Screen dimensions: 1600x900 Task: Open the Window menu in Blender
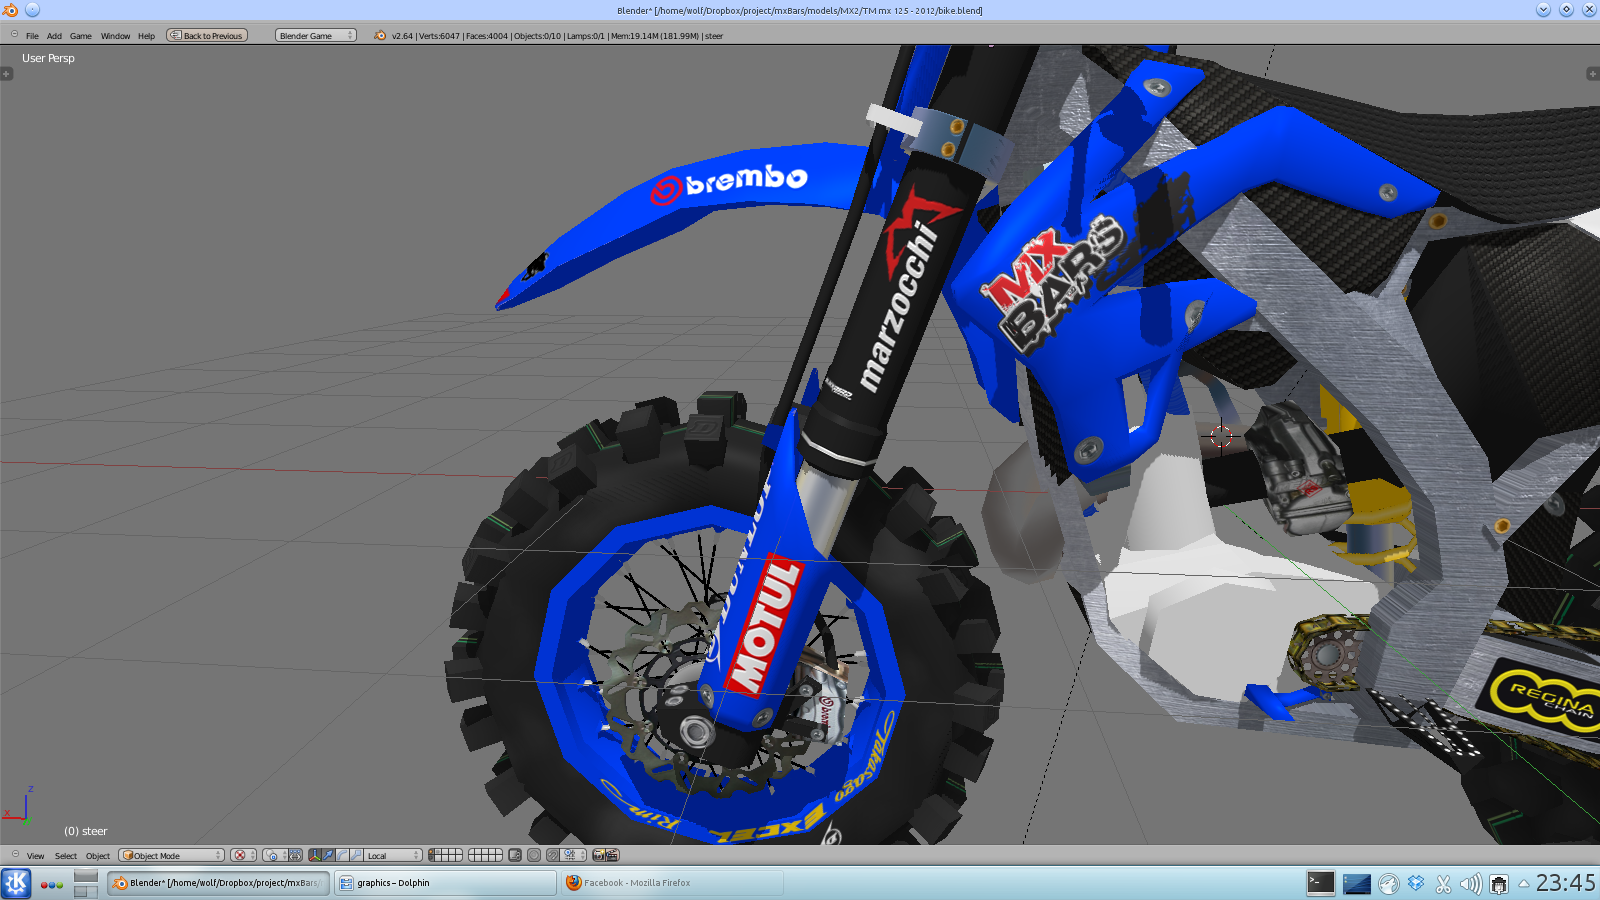click(115, 36)
